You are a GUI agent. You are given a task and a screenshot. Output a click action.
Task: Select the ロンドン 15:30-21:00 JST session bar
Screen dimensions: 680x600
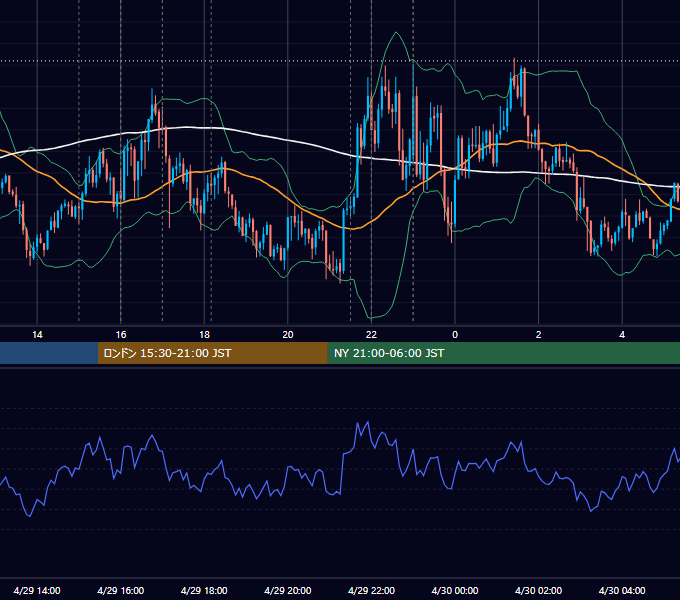coord(212,353)
